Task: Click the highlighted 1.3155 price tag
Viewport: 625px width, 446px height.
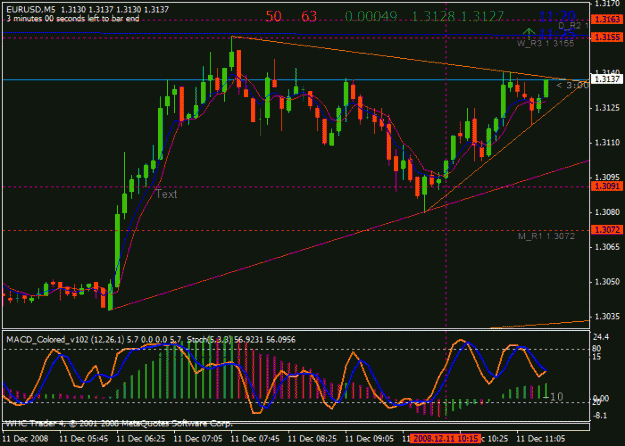Action: (607, 37)
